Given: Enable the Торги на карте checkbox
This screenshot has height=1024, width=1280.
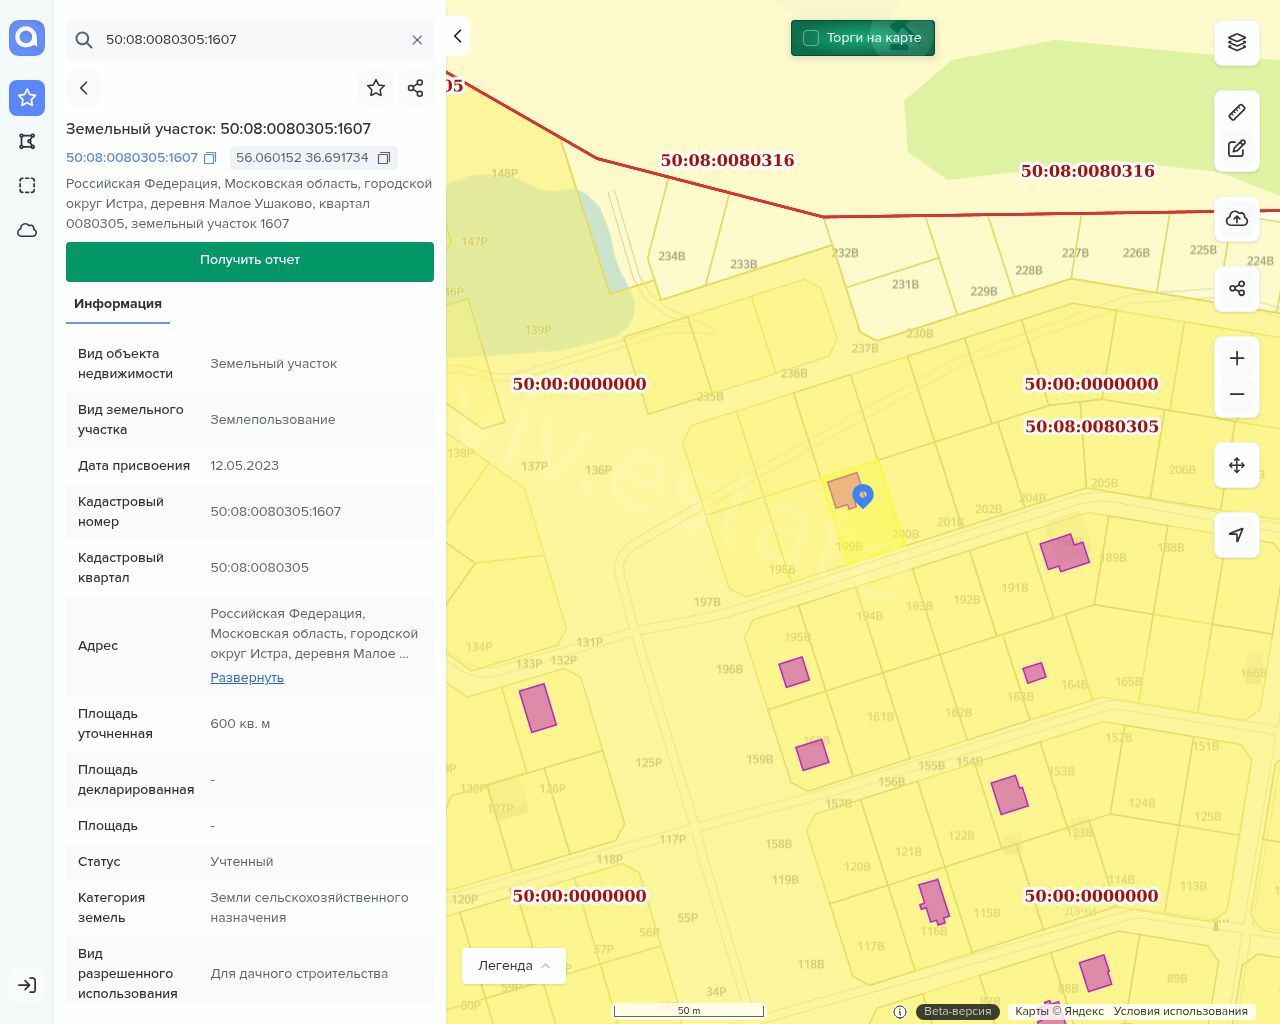Looking at the screenshot, I should pyautogui.click(x=811, y=38).
